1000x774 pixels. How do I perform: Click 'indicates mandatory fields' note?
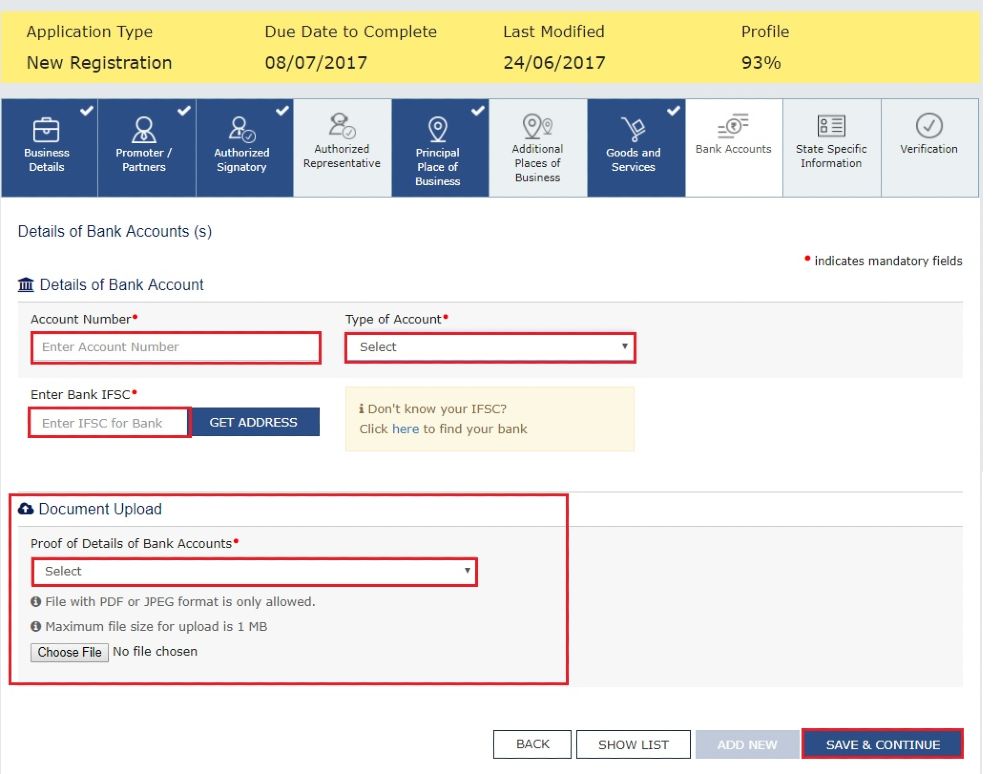(888, 261)
